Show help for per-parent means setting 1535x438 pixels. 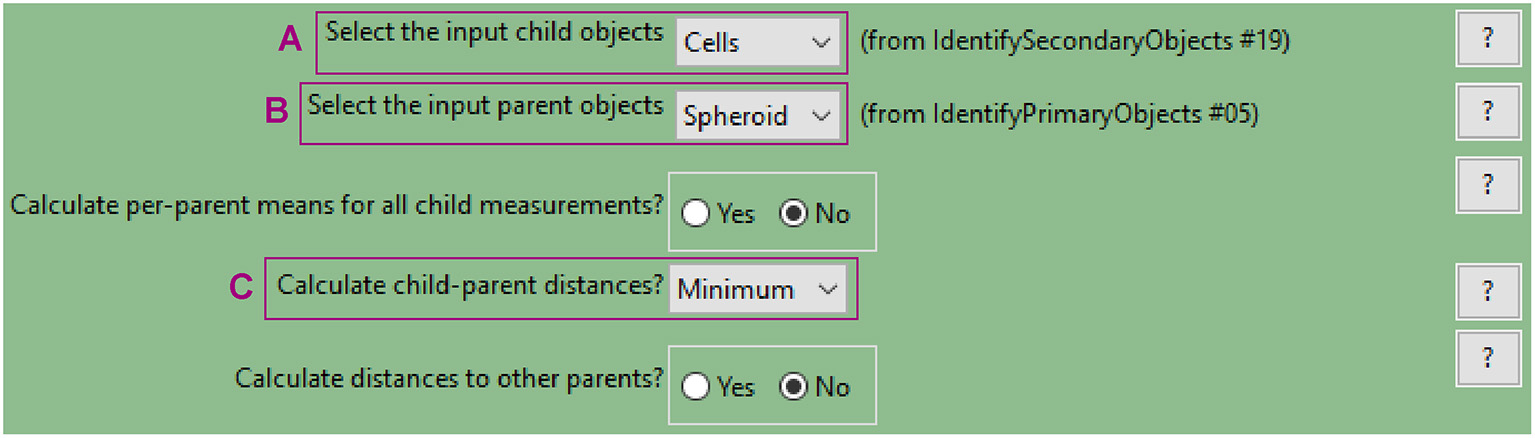click(x=1487, y=185)
